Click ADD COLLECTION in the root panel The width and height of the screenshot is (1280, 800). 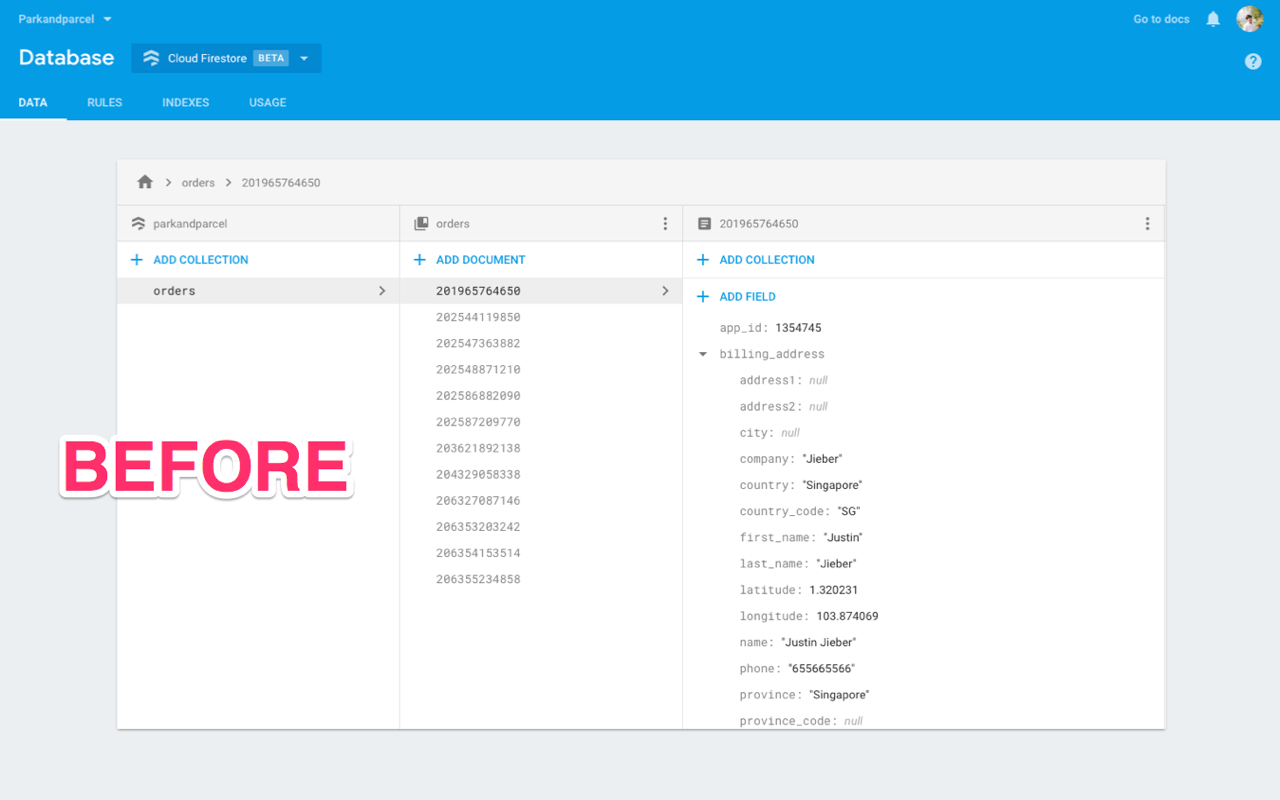(x=188, y=259)
